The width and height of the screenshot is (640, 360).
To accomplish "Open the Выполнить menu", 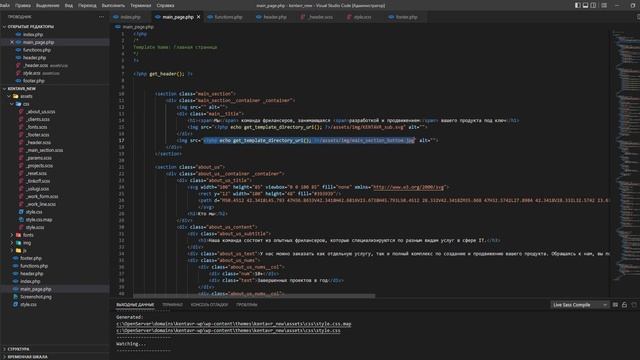I will tap(113, 5).
